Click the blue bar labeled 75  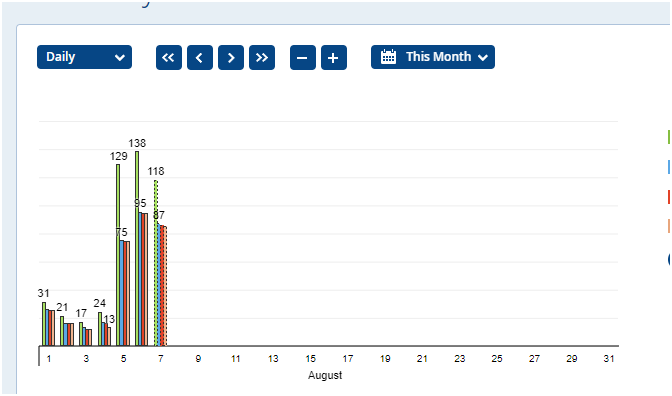coord(122,293)
